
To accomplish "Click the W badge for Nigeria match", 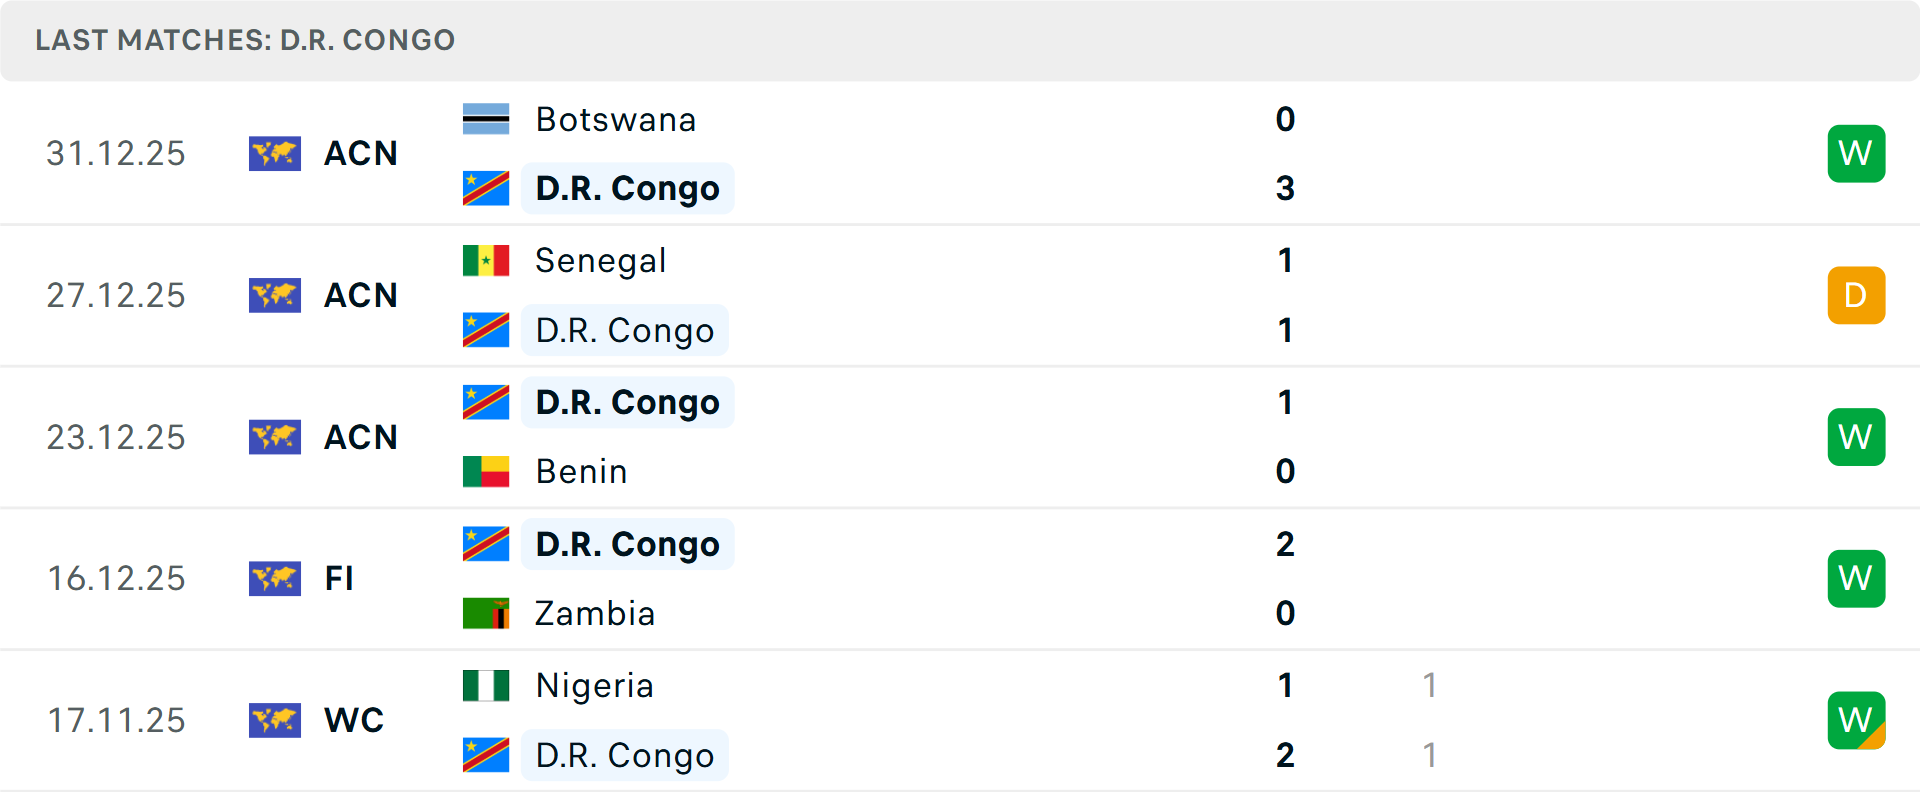I will coord(1856,720).
